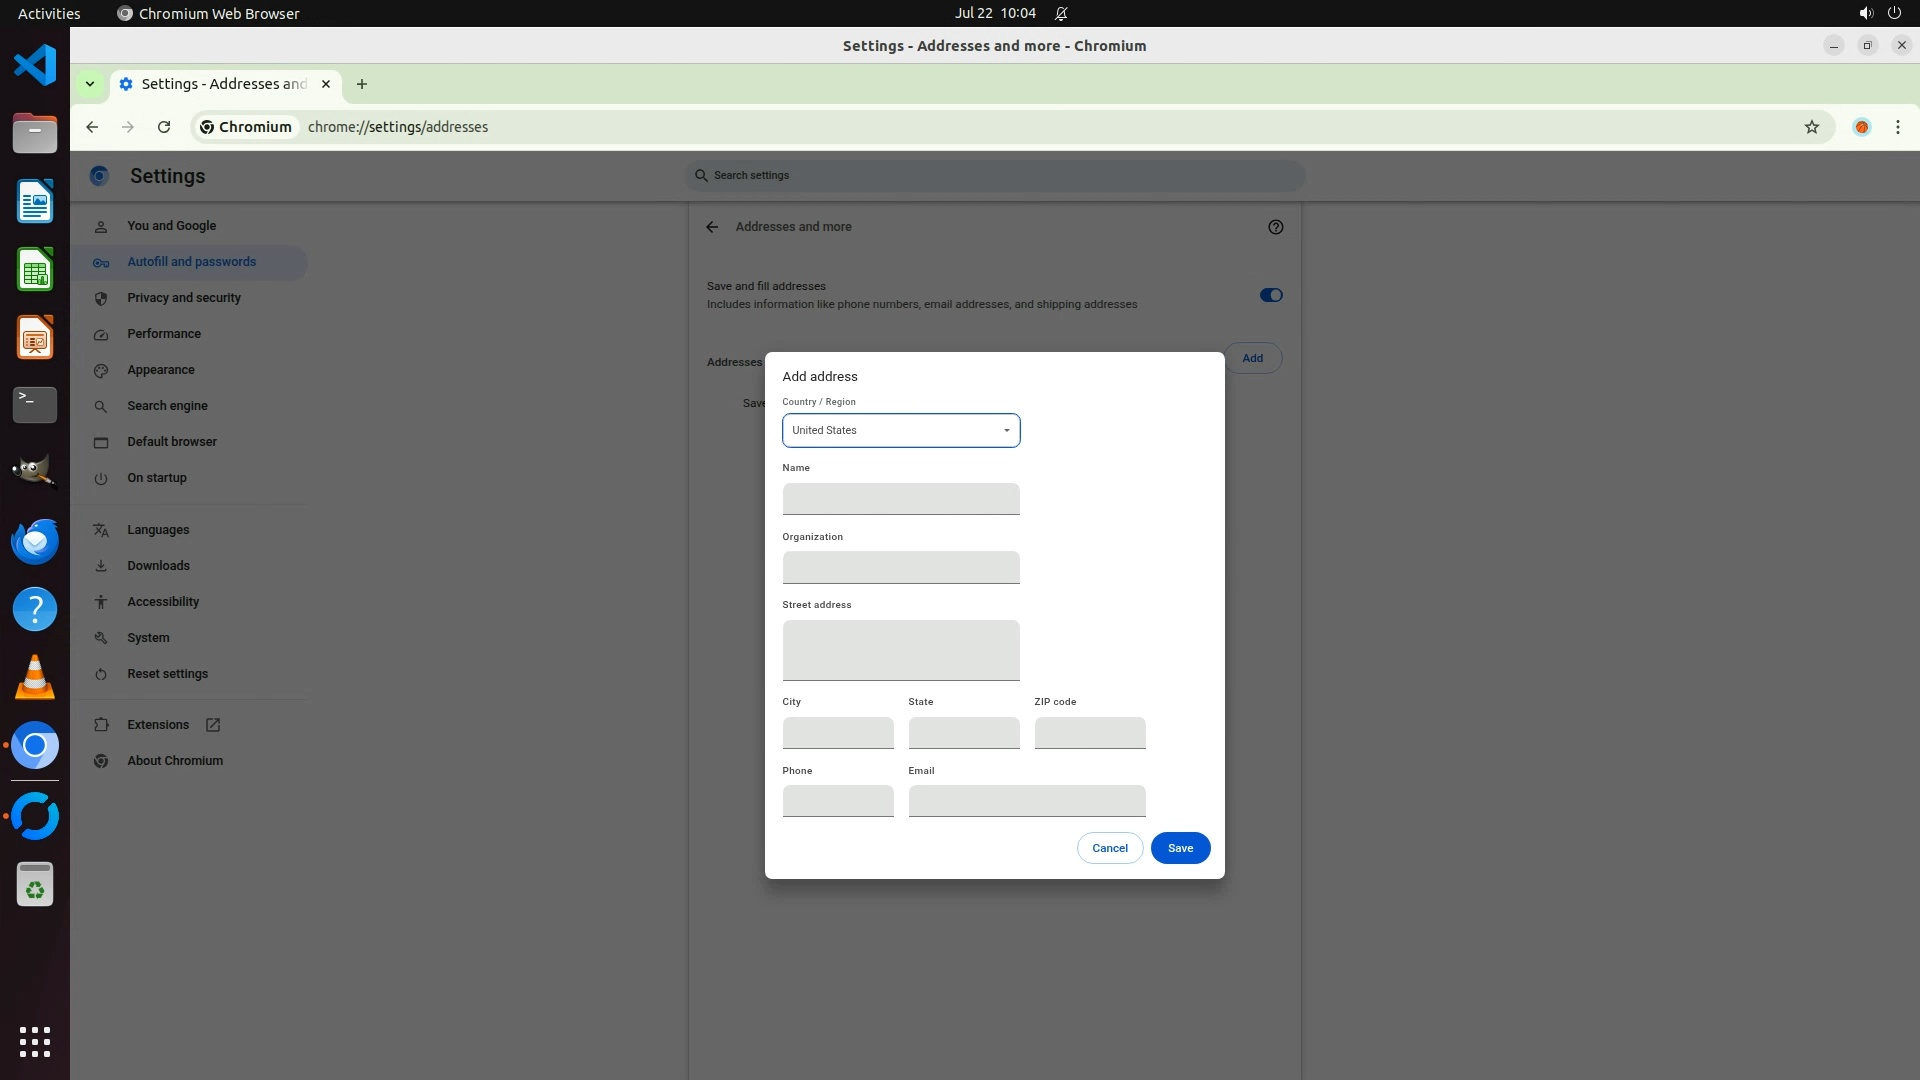Toggle Save and fill addresses switch
The image size is (1920, 1080).
point(1270,295)
